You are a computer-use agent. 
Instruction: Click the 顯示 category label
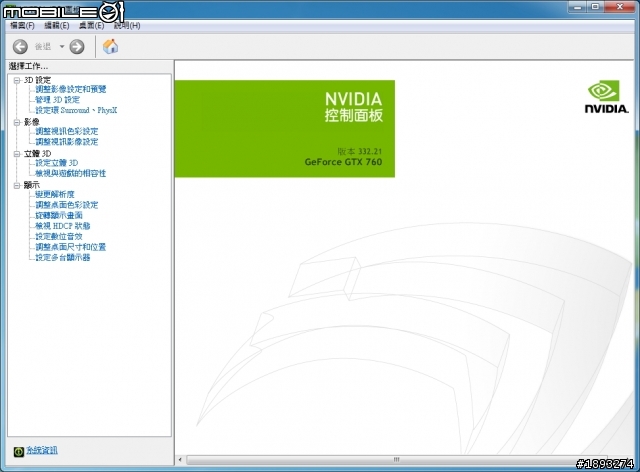(x=31, y=185)
